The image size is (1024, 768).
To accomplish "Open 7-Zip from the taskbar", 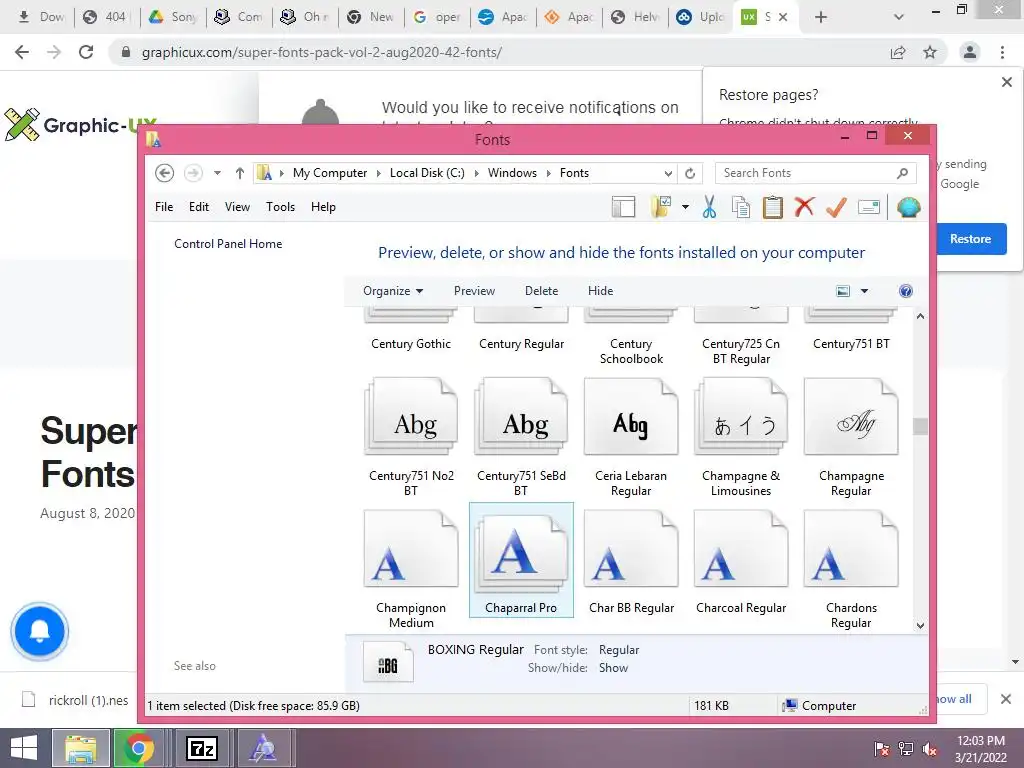I will coord(202,748).
